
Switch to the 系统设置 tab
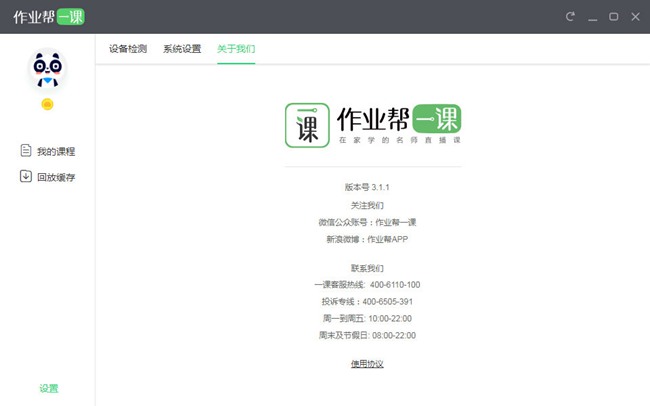point(182,49)
